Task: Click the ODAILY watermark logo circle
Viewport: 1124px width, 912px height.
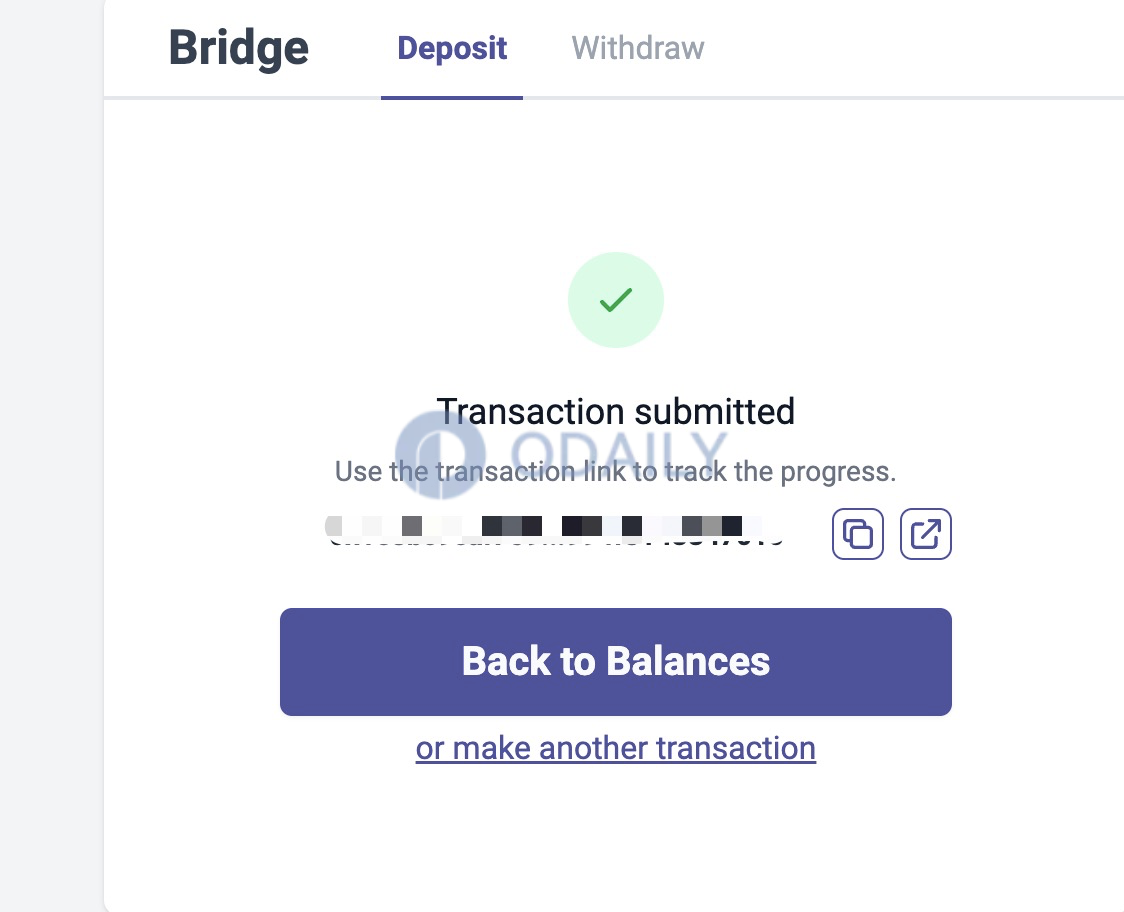Action: (x=440, y=454)
